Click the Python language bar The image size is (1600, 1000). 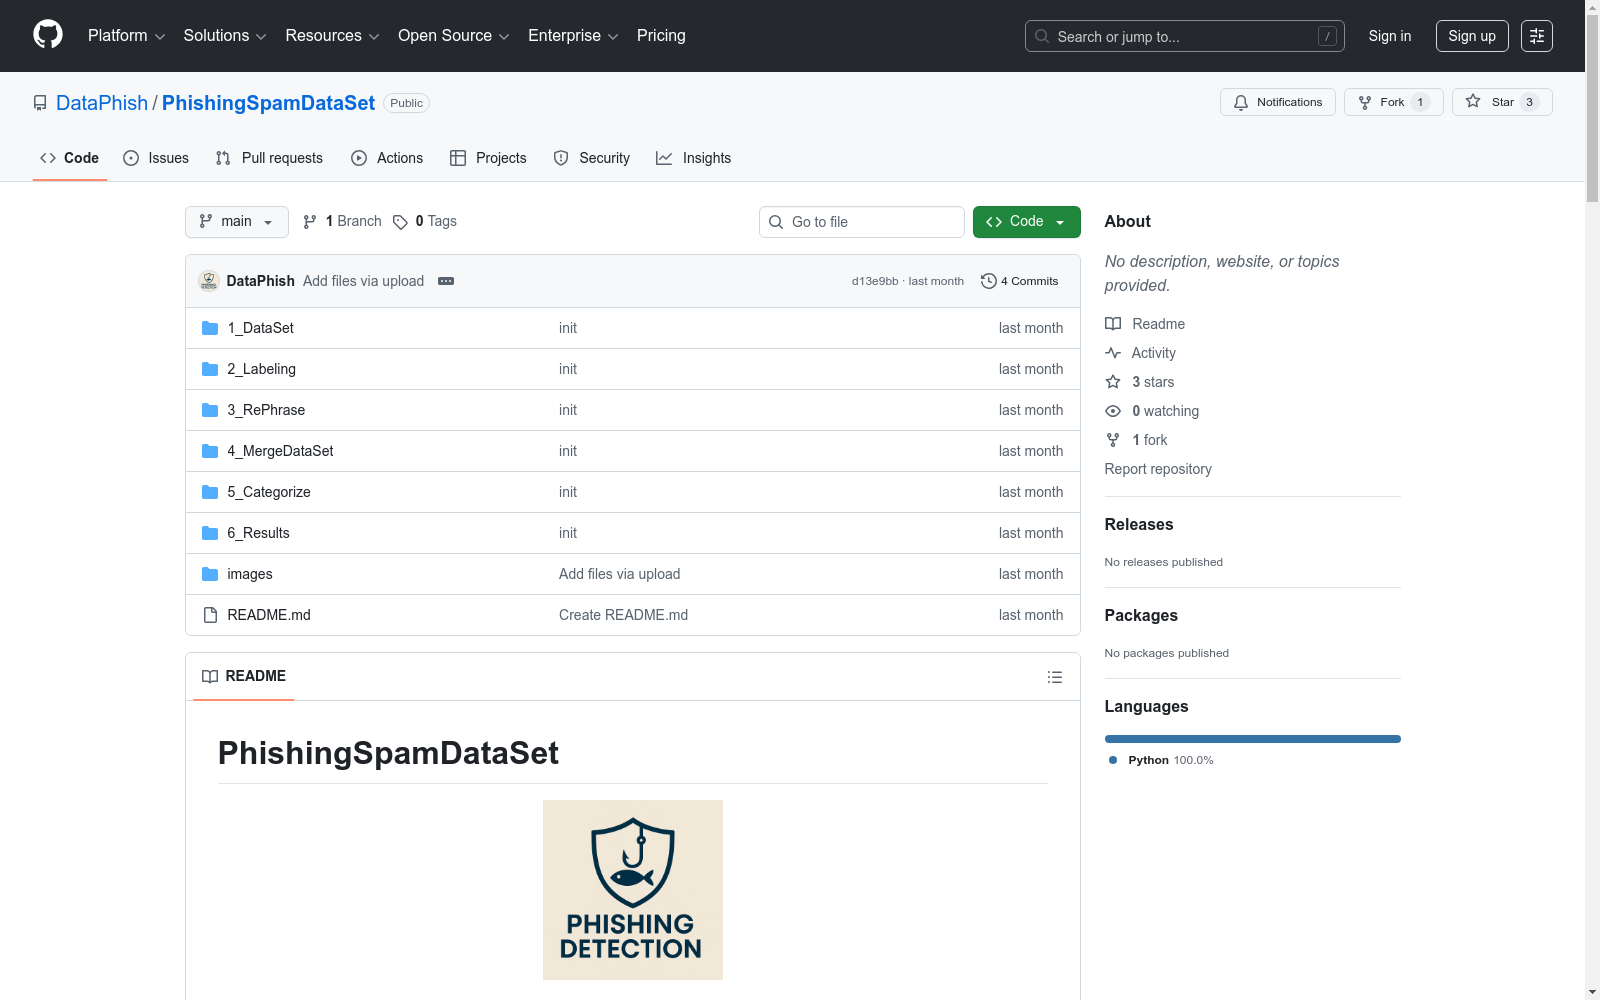(x=1253, y=739)
